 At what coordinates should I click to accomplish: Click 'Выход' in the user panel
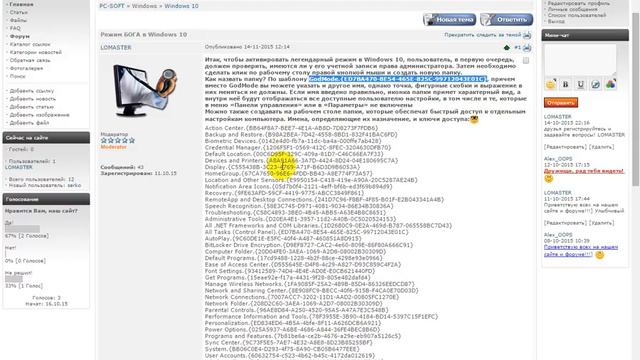(556, 21)
